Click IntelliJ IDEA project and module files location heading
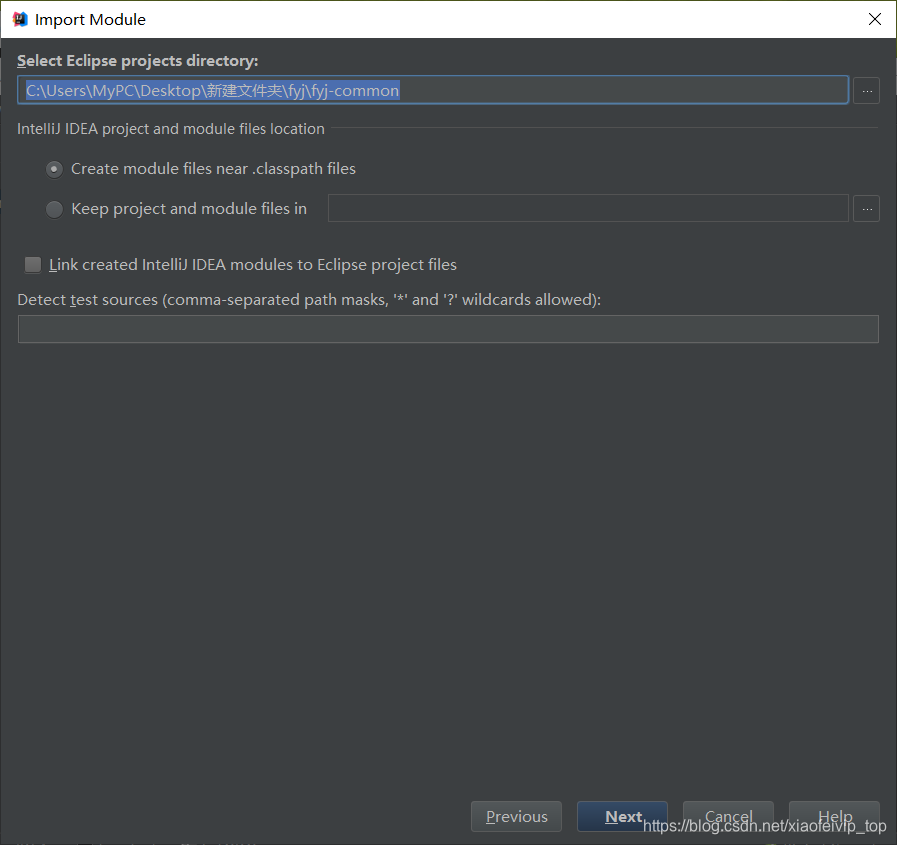This screenshot has height=845, width=897. [170, 129]
